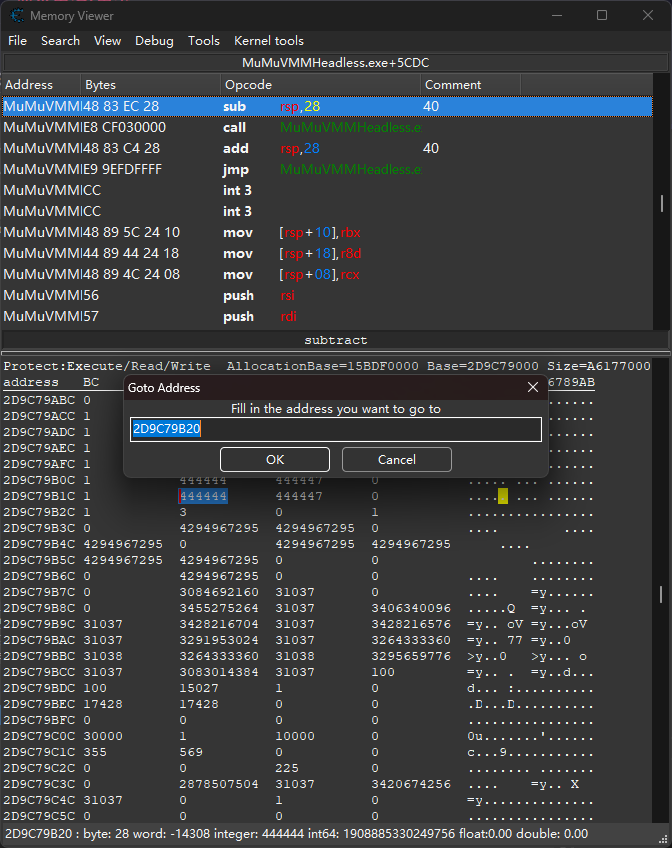The width and height of the screenshot is (672, 848).
Task: Open the Debug menu
Action: point(154,41)
